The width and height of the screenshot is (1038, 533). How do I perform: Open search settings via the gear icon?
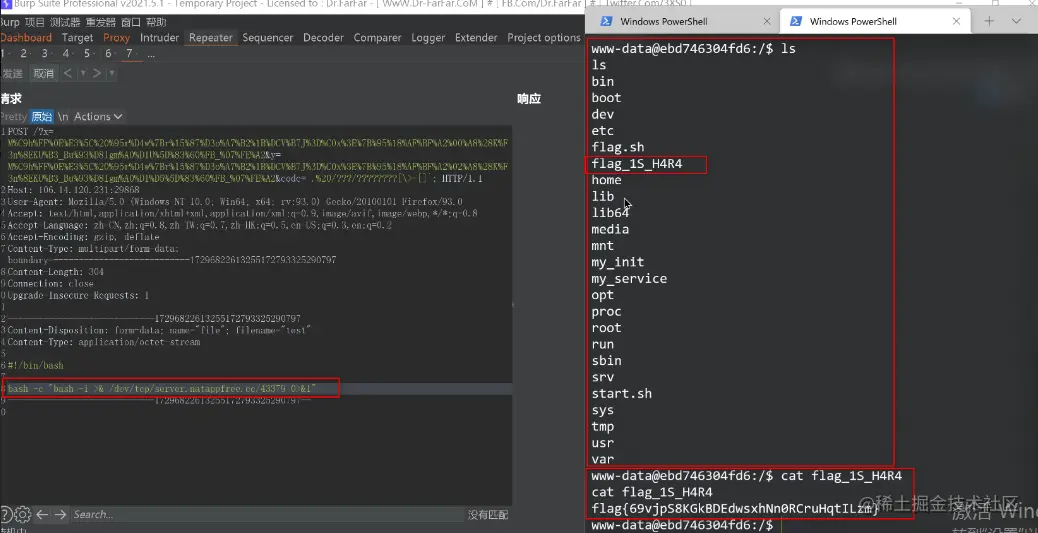click(23, 514)
